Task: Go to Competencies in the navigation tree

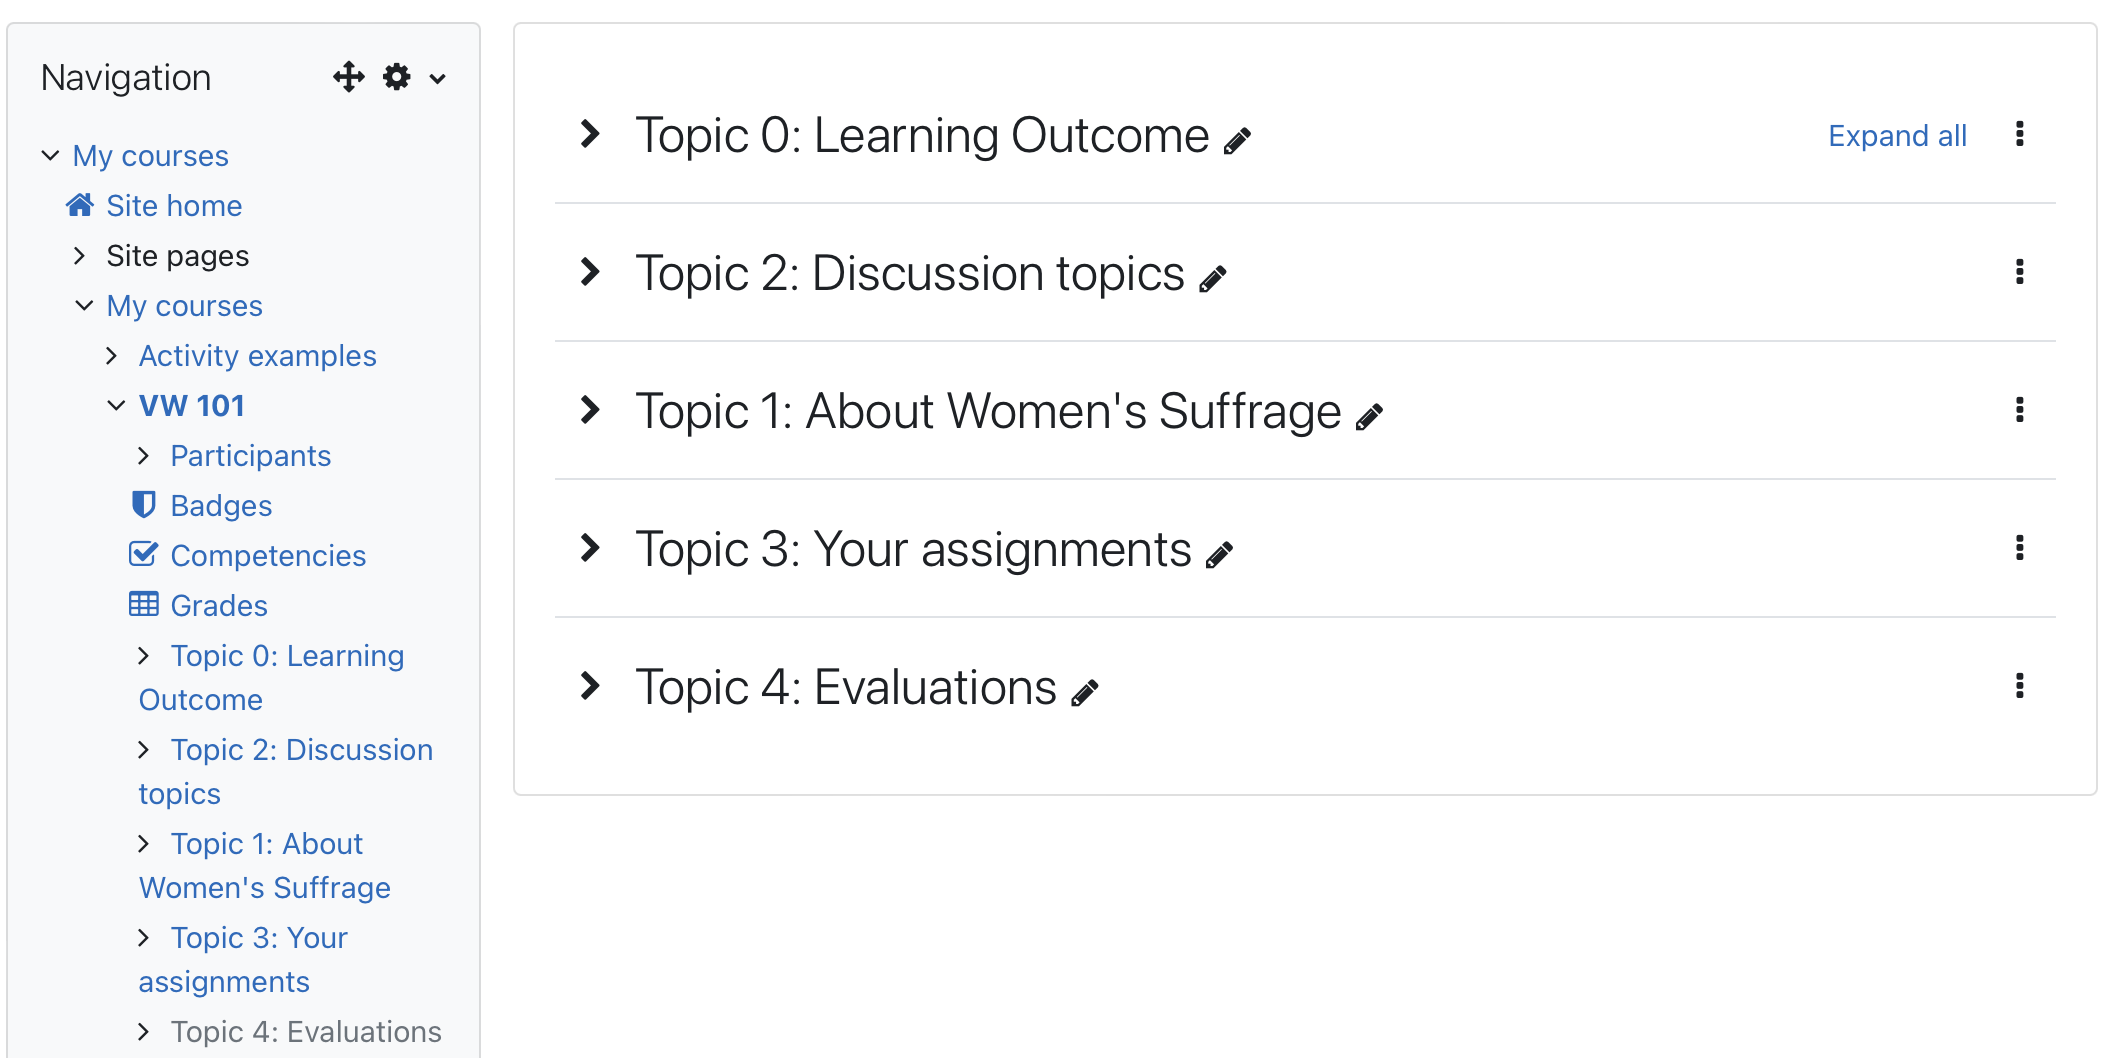Action: (268, 555)
